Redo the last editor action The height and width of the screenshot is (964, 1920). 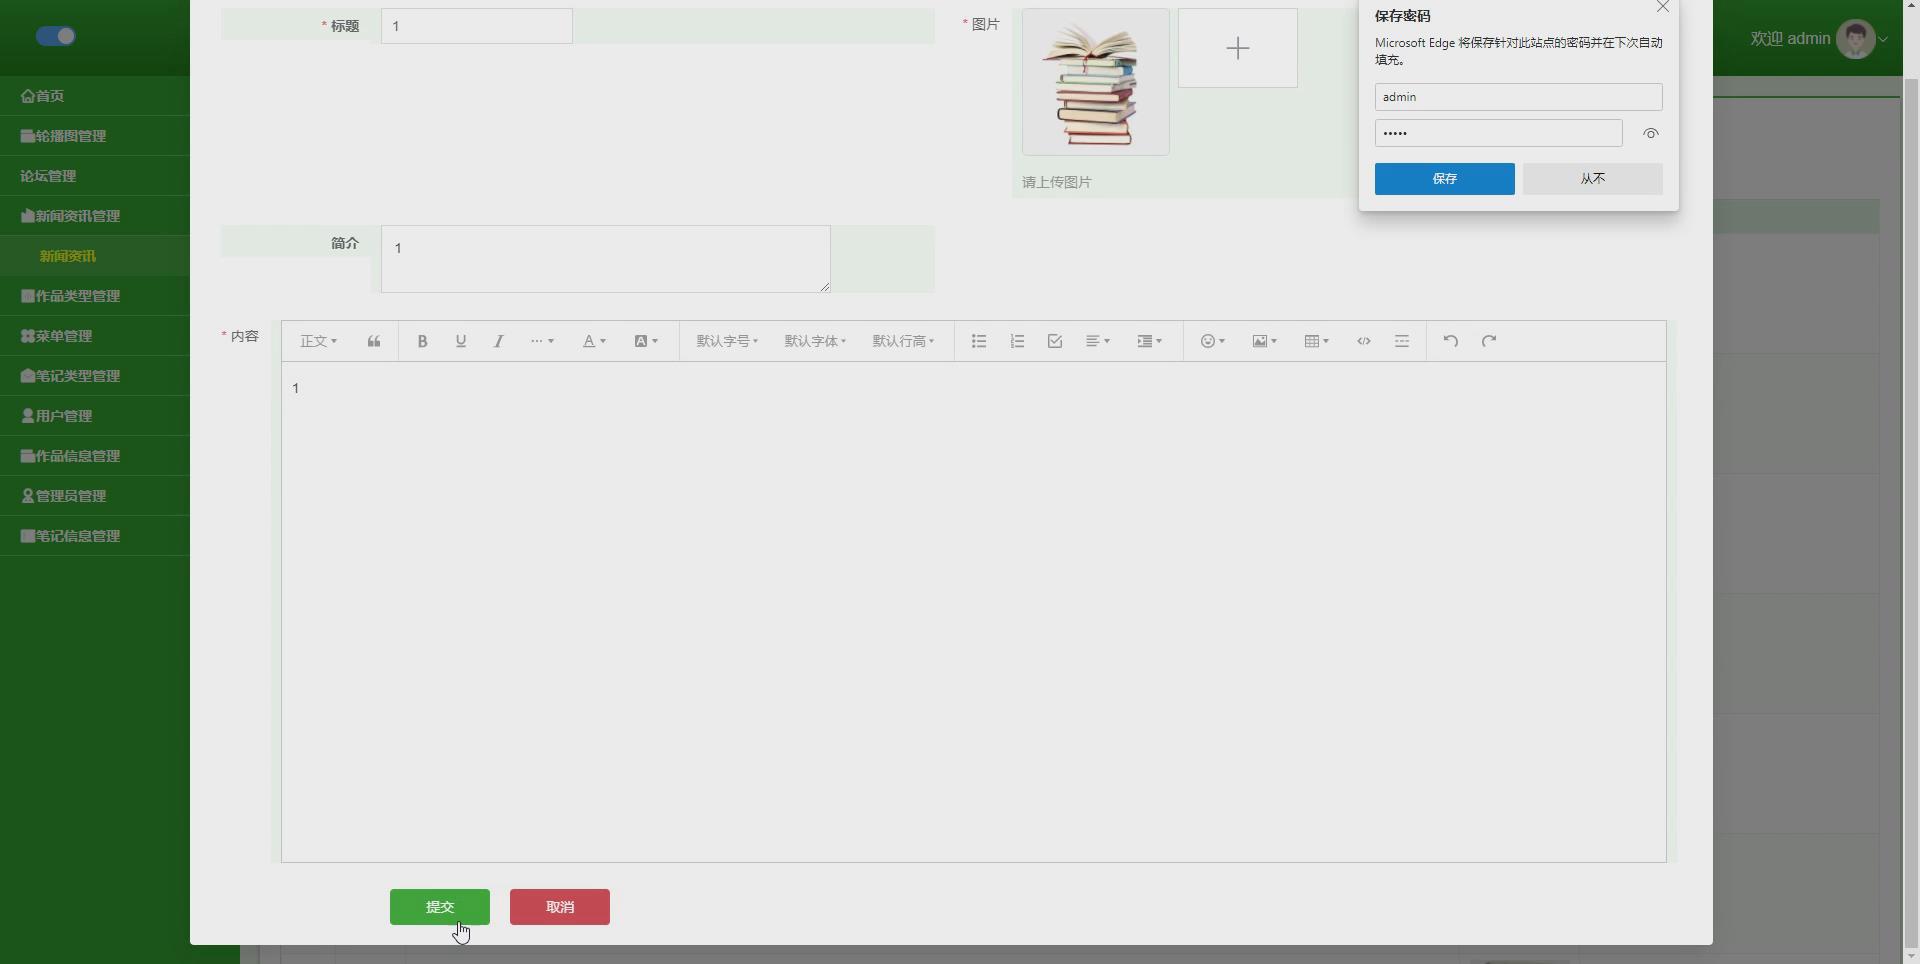pyautogui.click(x=1489, y=341)
